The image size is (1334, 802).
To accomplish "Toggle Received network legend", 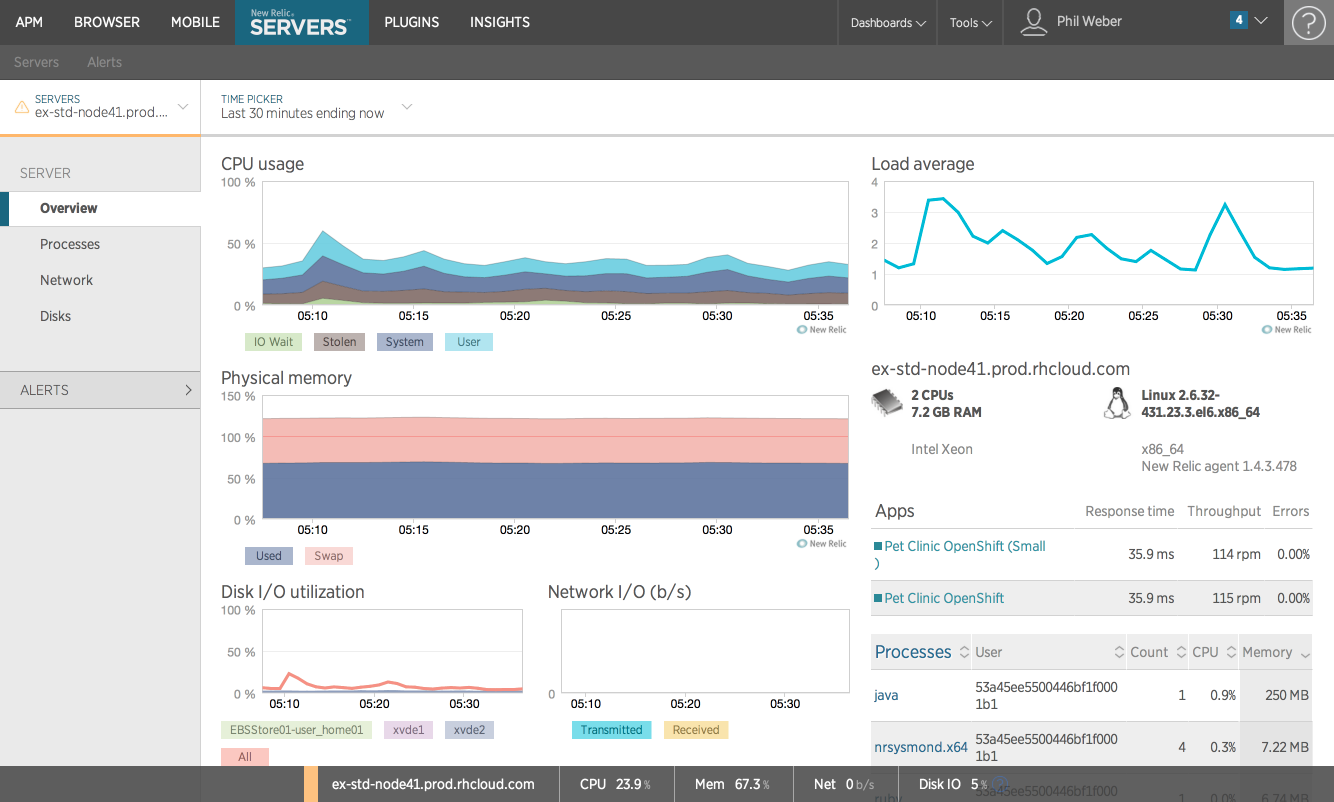I will [696, 730].
